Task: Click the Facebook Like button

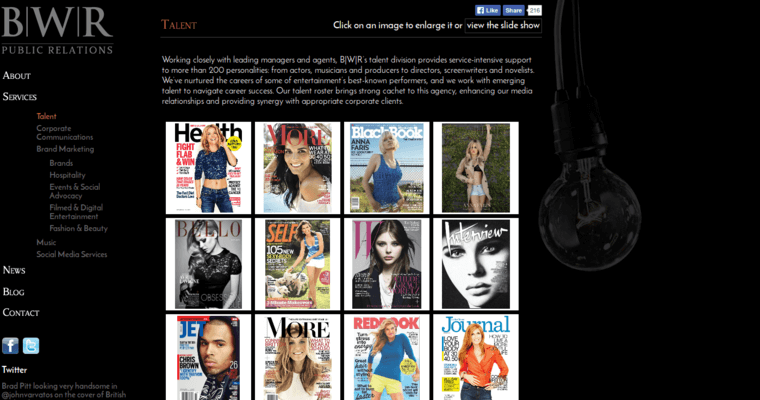Action: 488,10
